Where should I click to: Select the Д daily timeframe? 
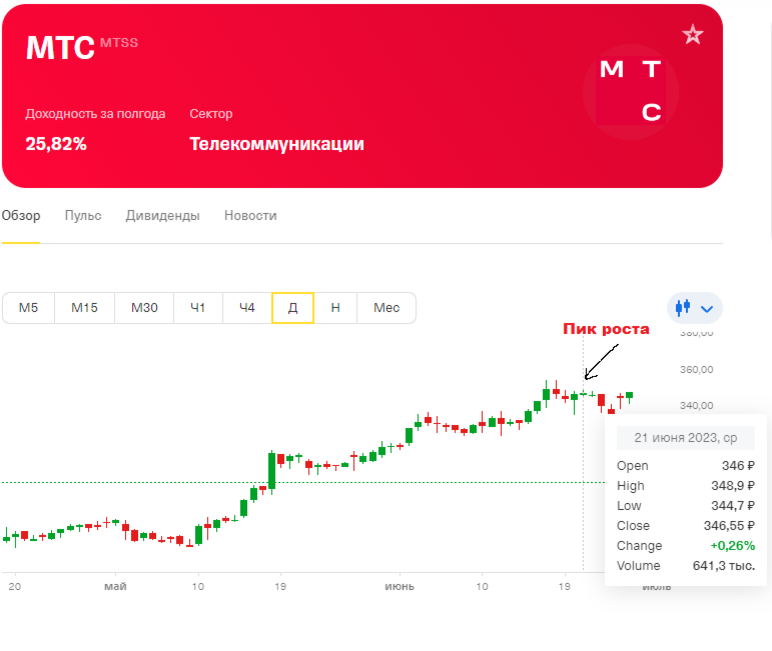(292, 308)
